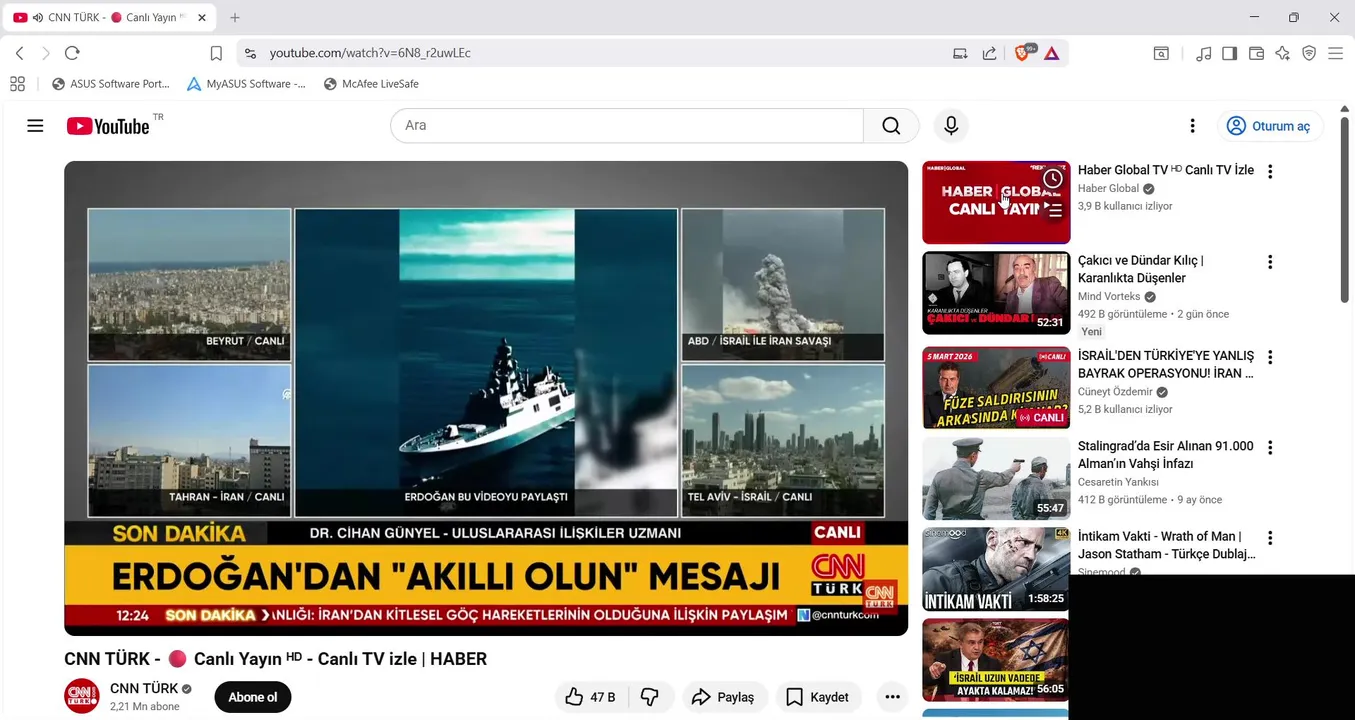Open Haber Global Canlı Yayın thumbnail

tap(996, 202)
